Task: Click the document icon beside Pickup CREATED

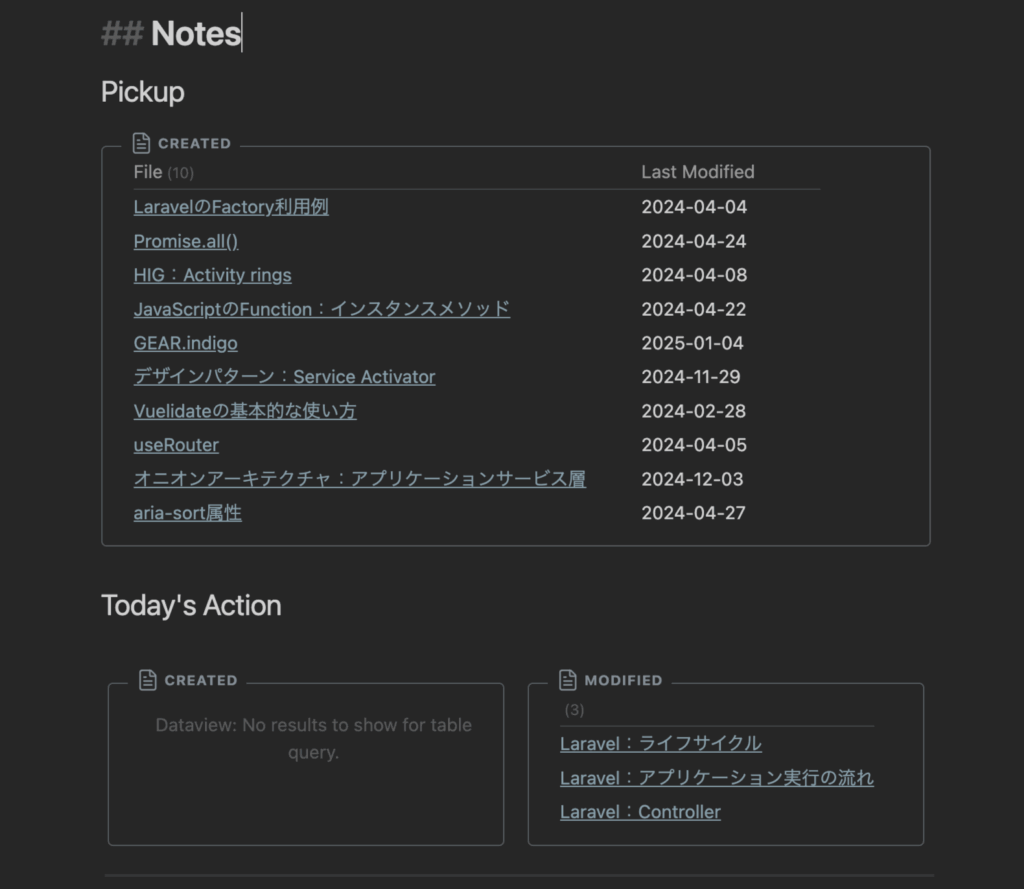Action: (142, 143)
